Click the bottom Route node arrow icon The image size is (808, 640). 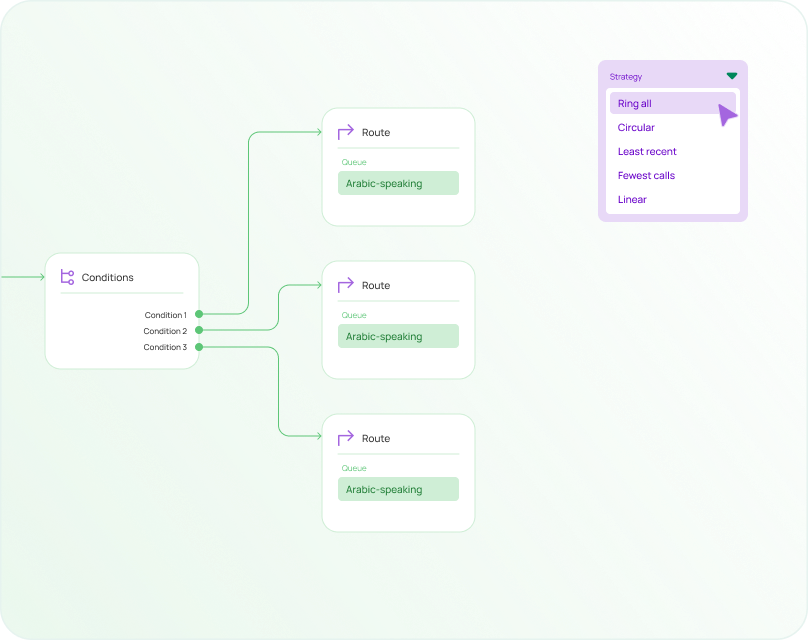point(345,438)
